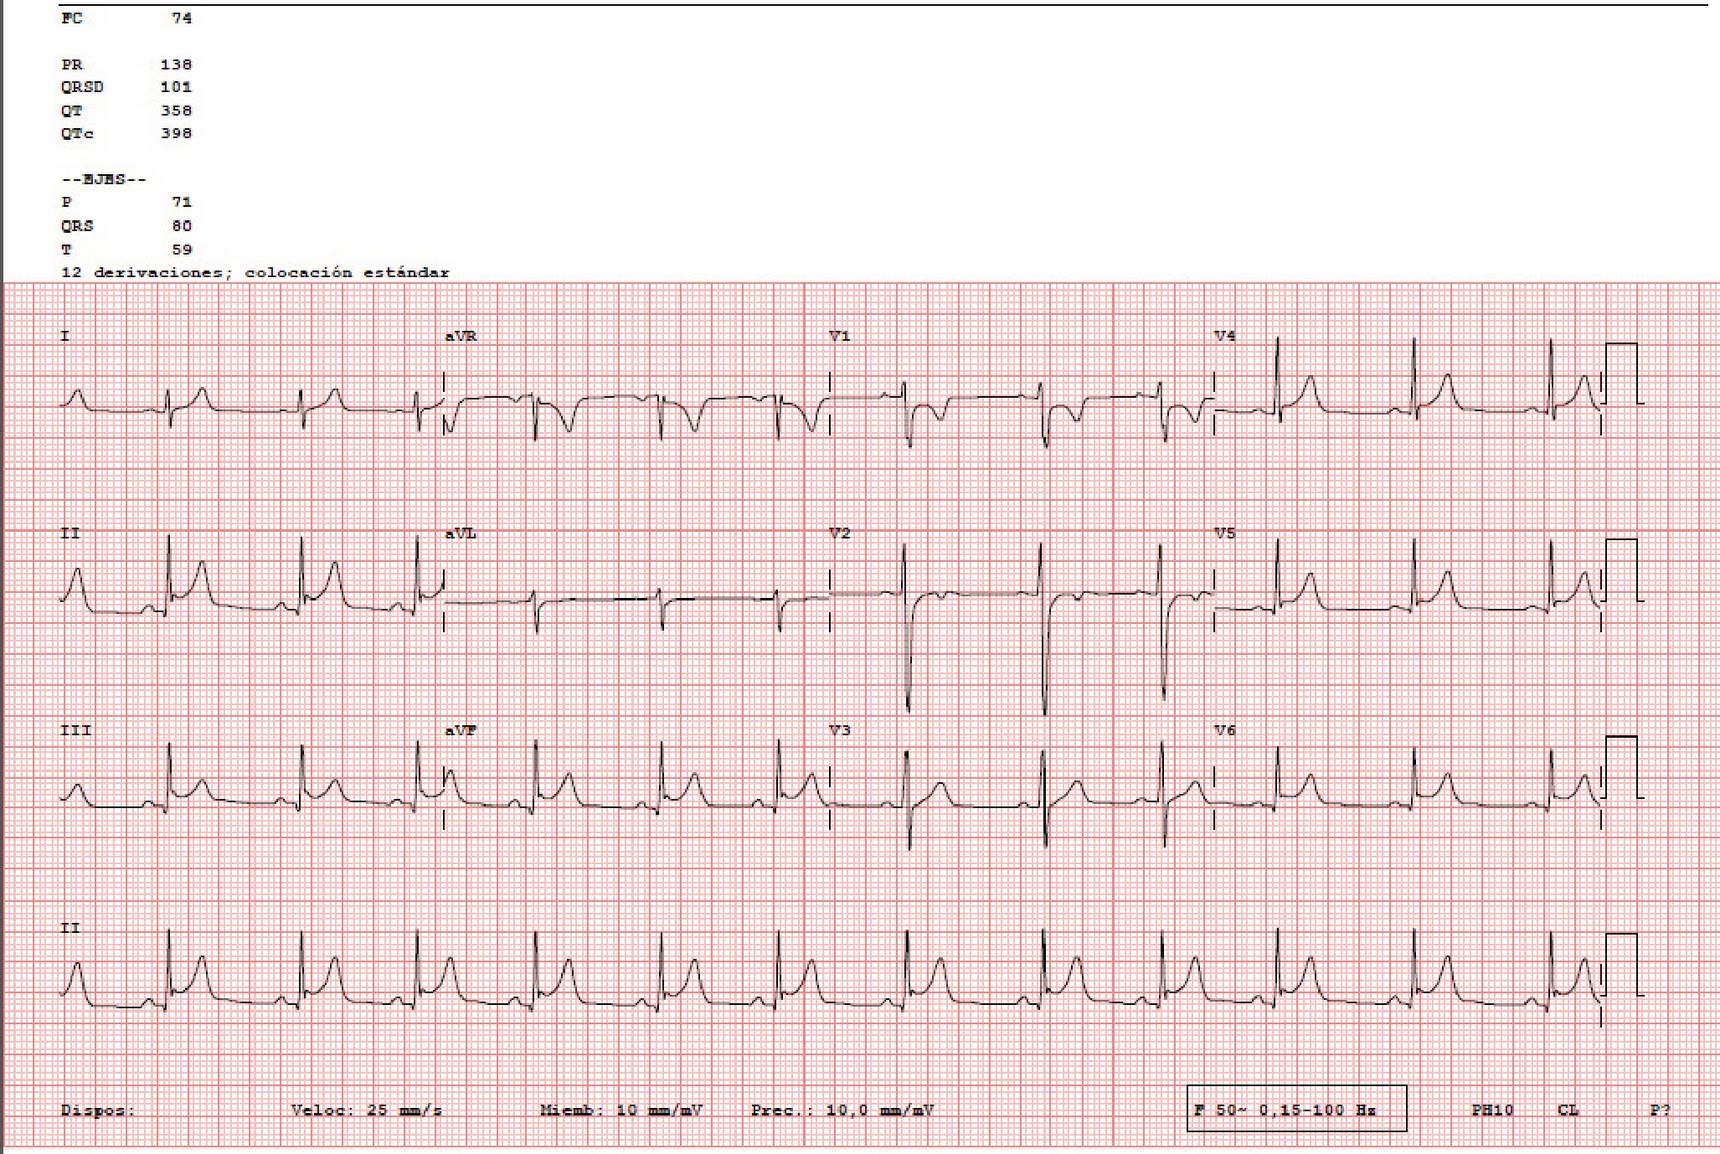Select the III lead label
Viewport: 1720px width, 1154px height.
[76, 730]
